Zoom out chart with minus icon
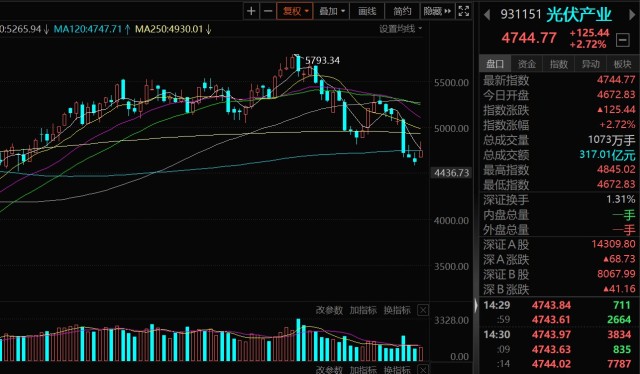The image size is (640, 374). (268, 11)
